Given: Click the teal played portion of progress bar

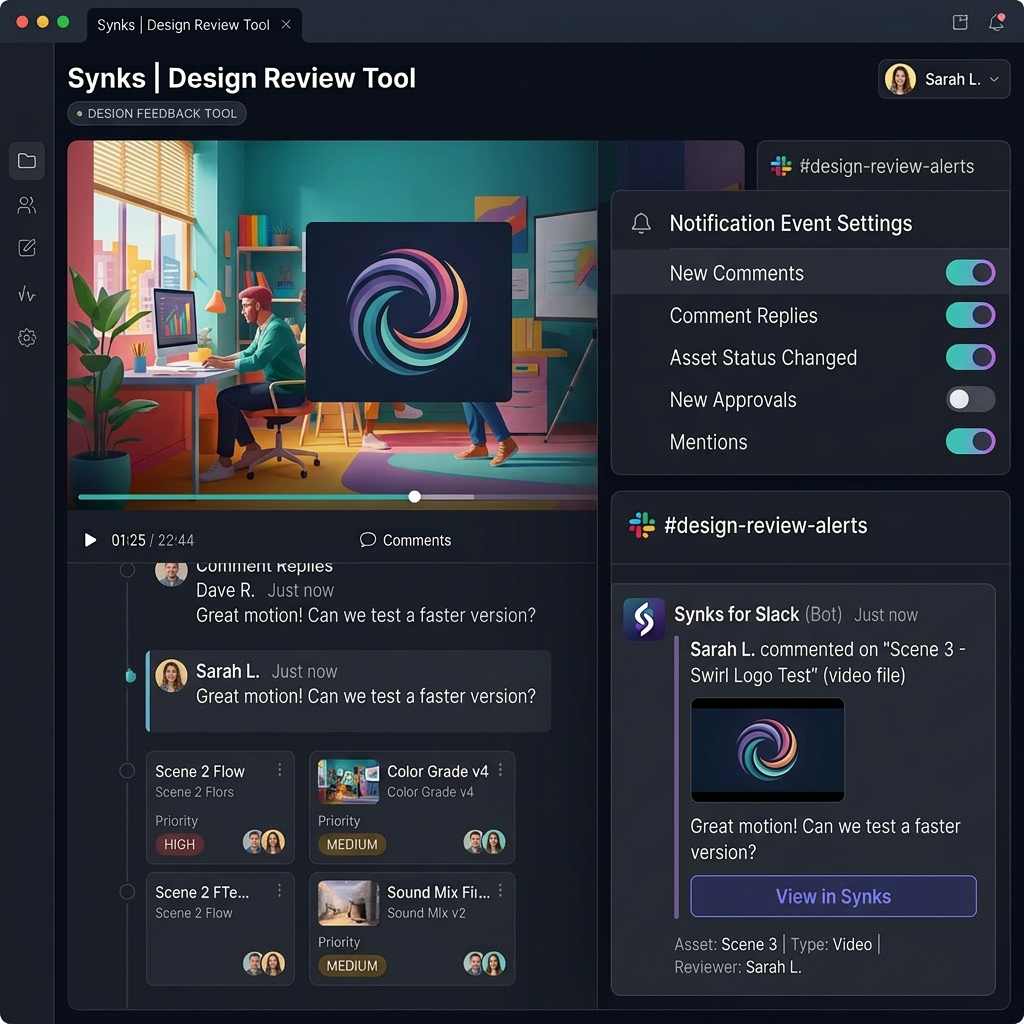Looking at the screenshot, I should pos(245,497).
